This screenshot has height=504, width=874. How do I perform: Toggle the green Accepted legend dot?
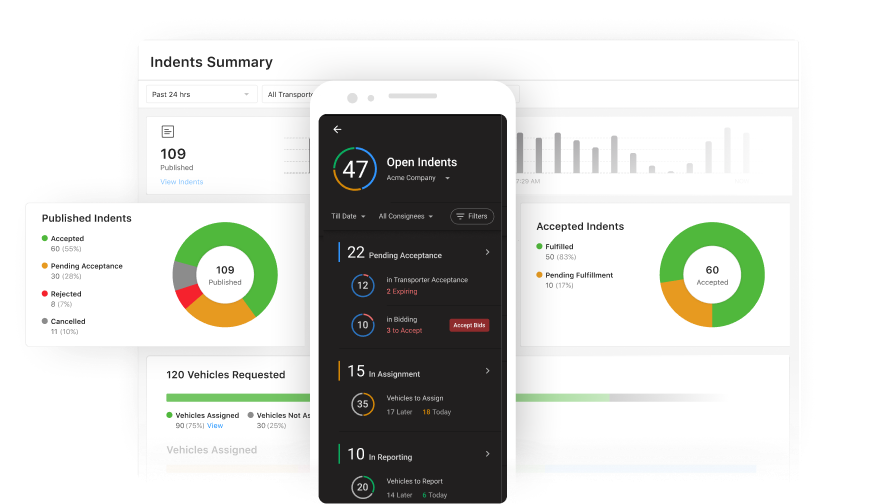(x=45, y=238)
